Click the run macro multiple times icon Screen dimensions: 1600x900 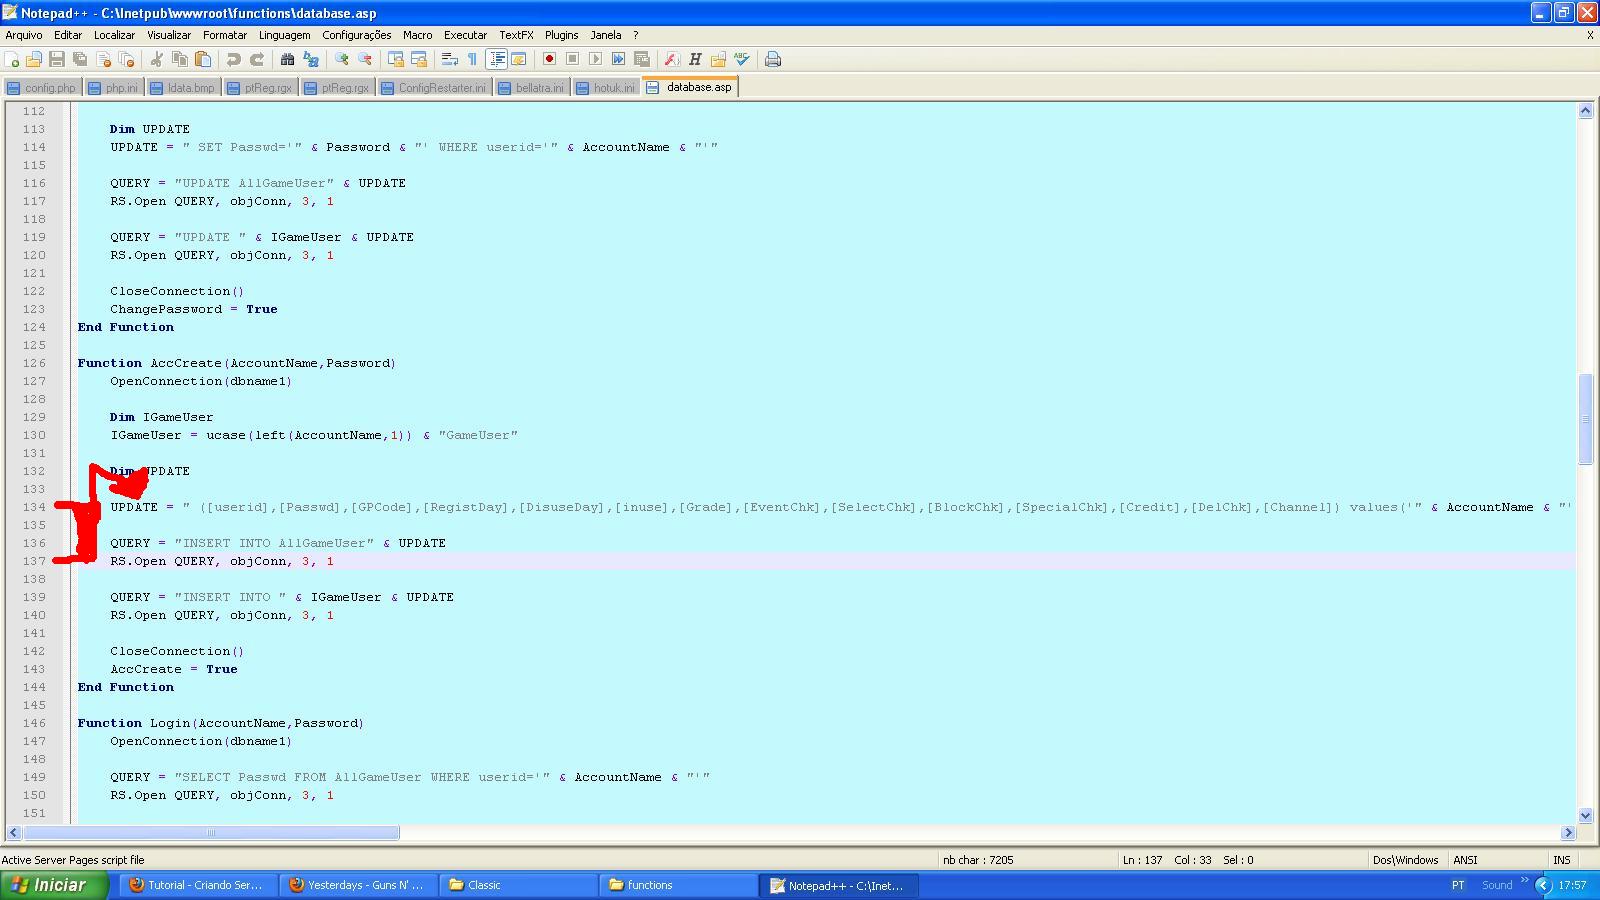click(x=618, y=59)
